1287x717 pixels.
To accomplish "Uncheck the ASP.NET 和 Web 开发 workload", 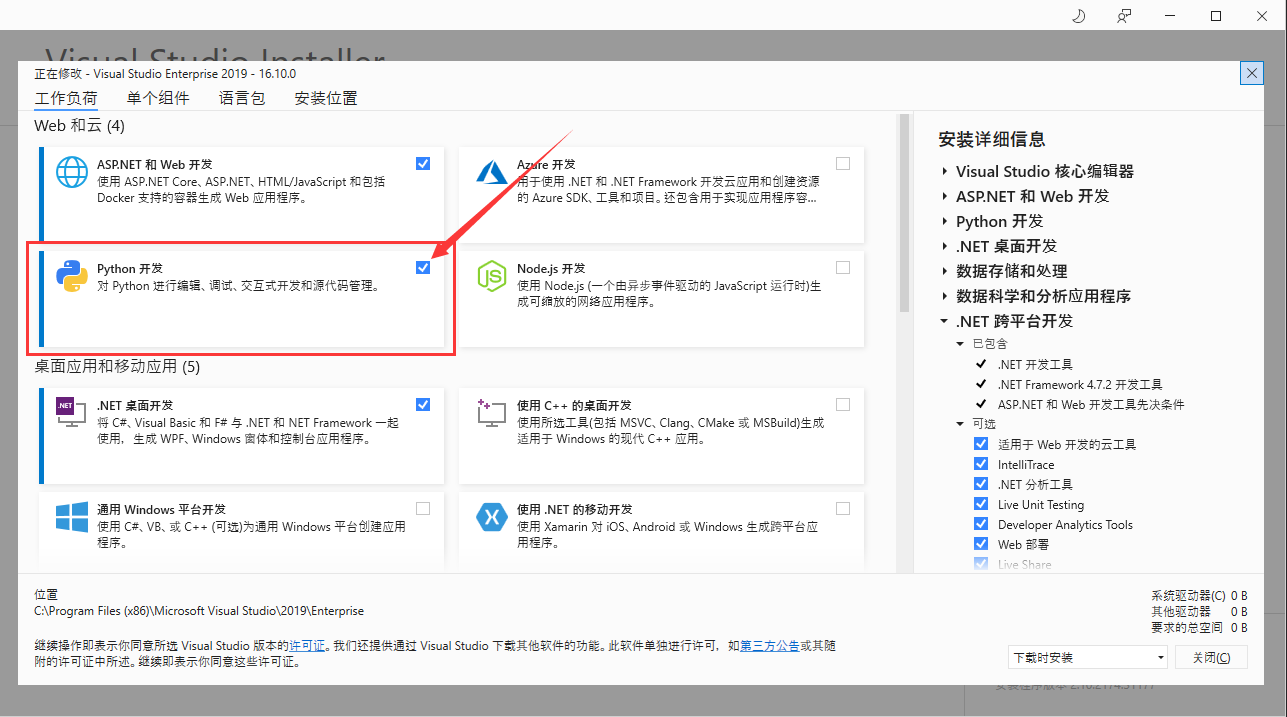I will pos(423,163).
